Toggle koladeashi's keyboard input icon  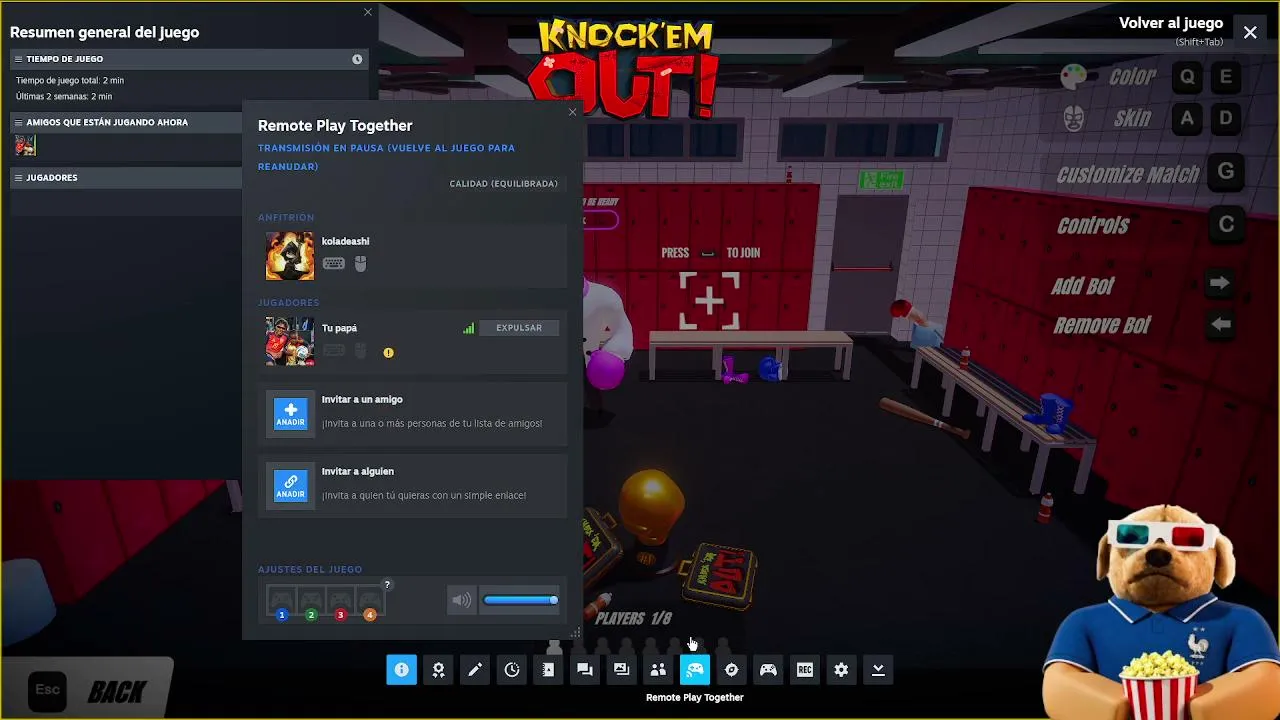[334, 264]
